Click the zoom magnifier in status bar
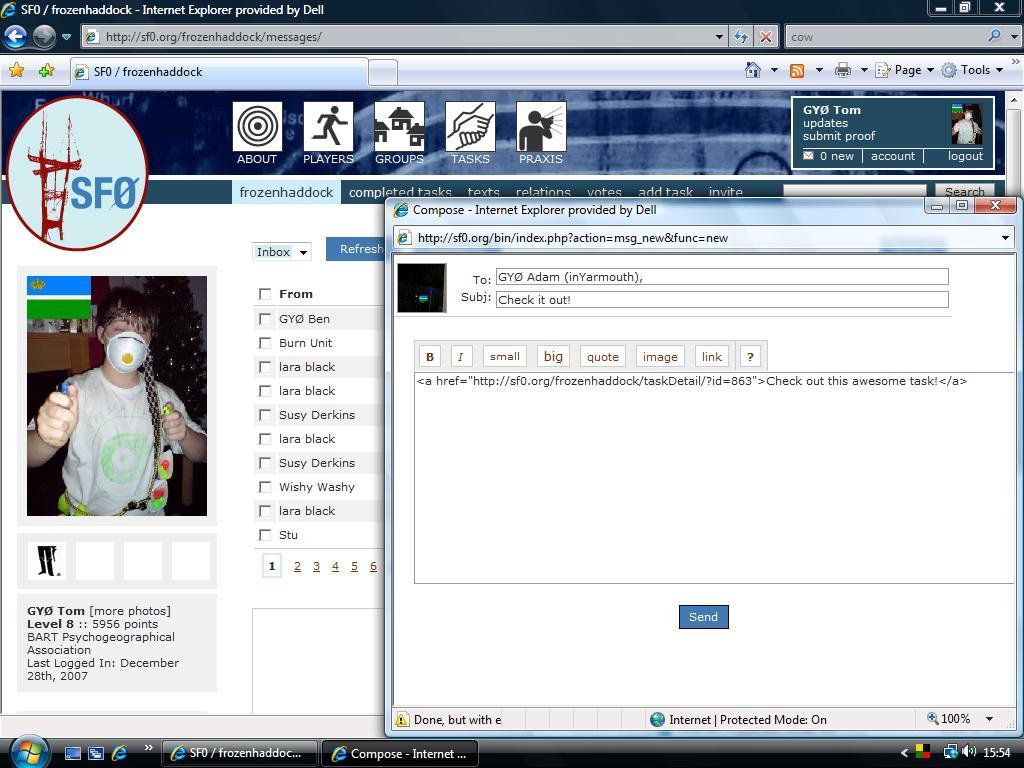 [933, 718]
